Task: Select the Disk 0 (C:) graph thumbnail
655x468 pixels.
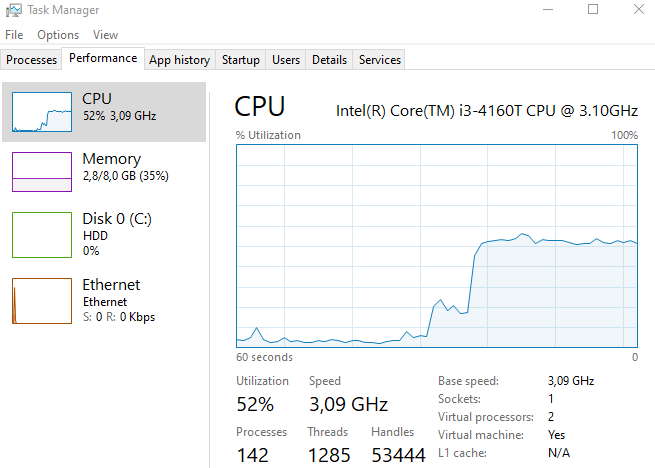Action: pyautogui.click(x=42, y=234)
